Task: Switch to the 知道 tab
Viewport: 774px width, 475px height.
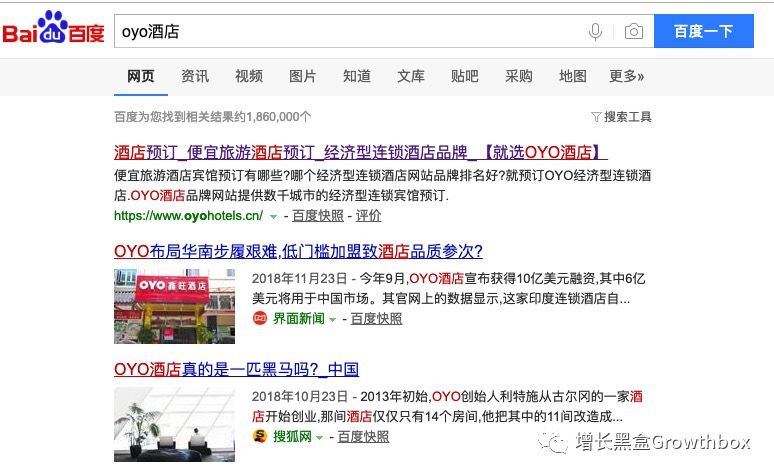Action: click(x=357, y=76)
